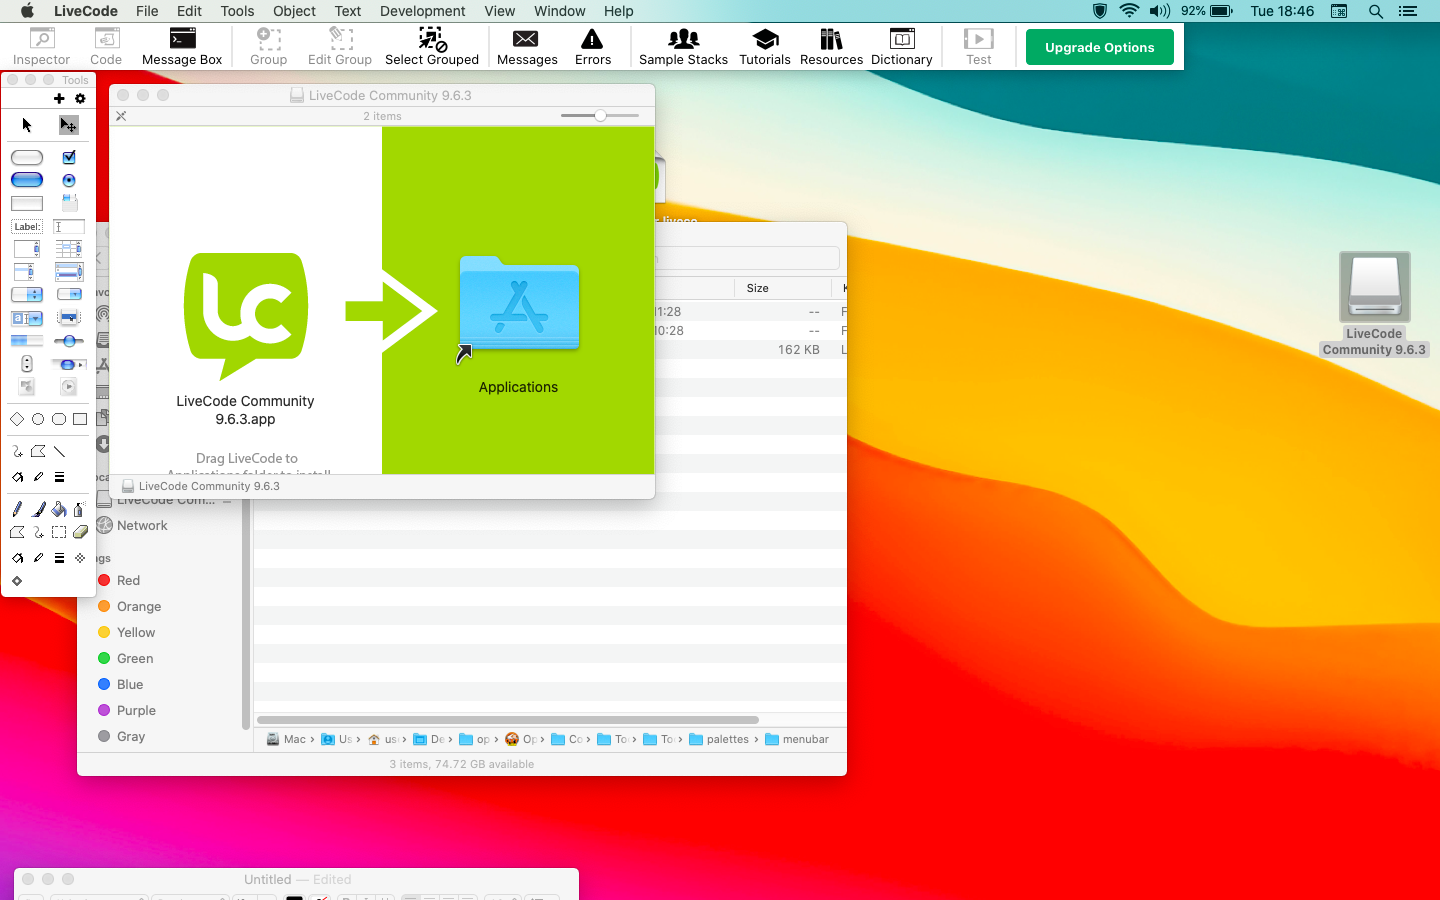
Task: Select the dashed marquee selection tool
Action: pos(59,532)
